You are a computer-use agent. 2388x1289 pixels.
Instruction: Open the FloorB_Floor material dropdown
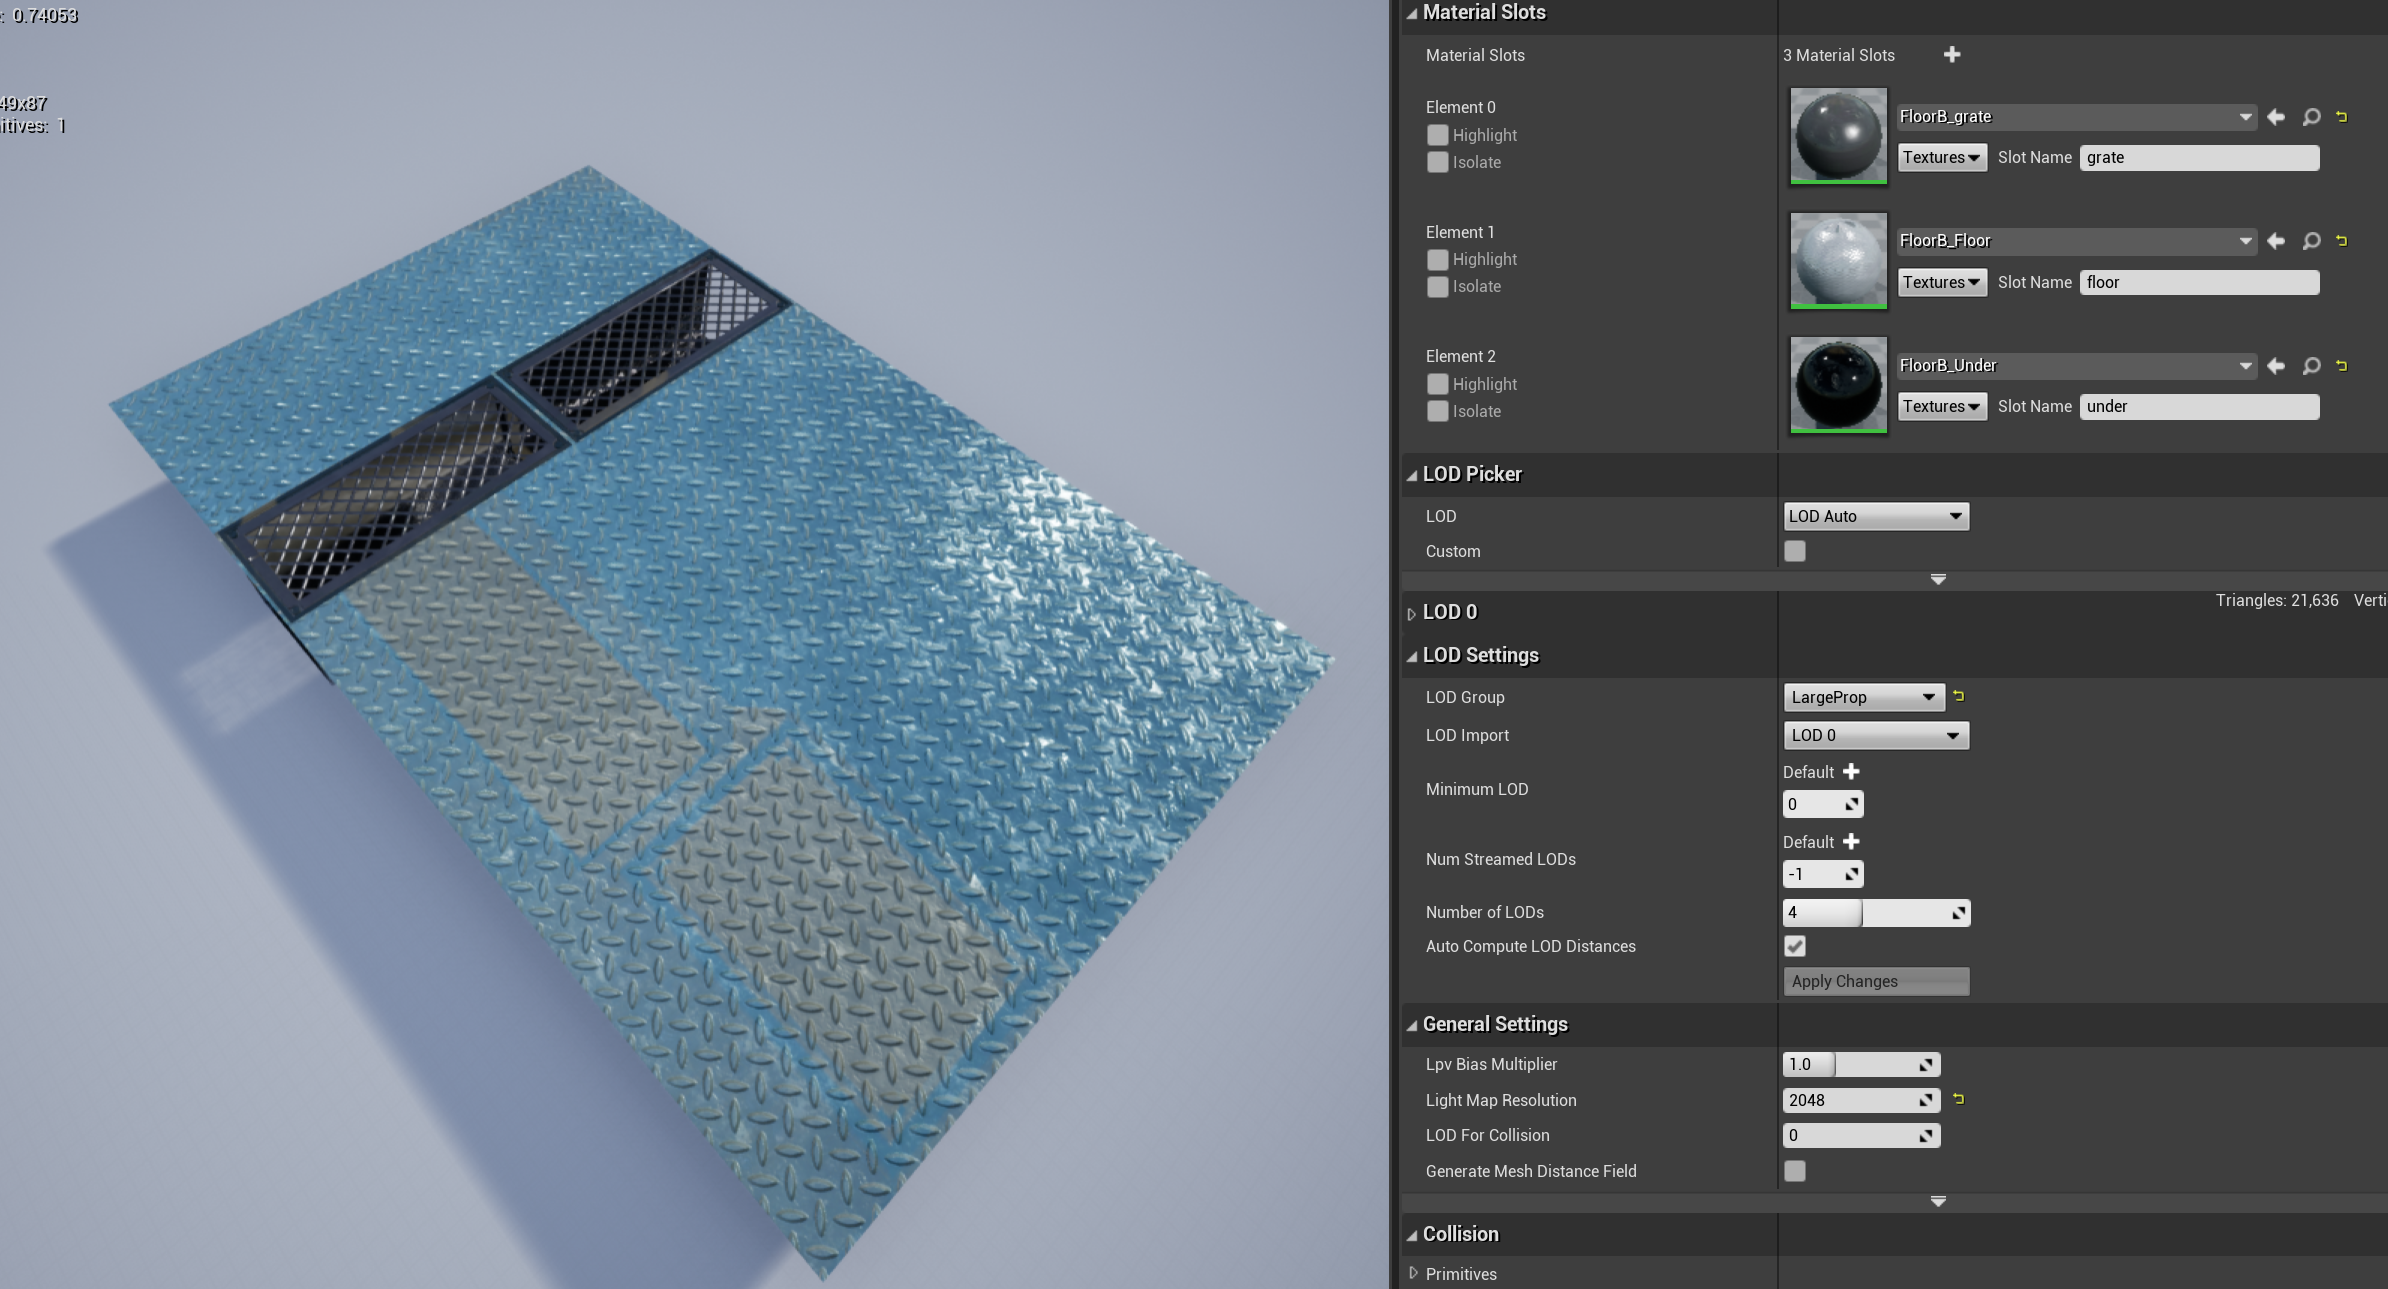point(2076,241)
